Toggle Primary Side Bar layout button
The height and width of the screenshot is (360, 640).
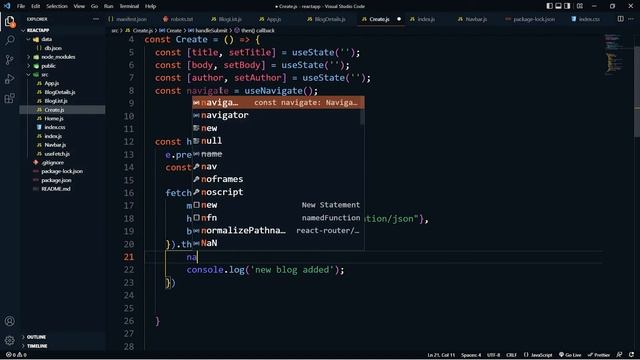549,6
